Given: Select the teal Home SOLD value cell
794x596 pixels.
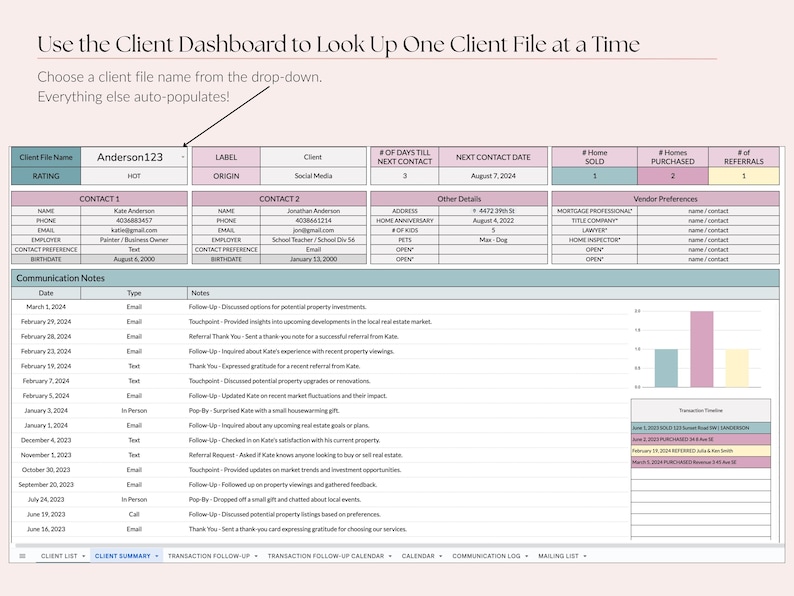Looking at the screenshot, I should point(594,176).
